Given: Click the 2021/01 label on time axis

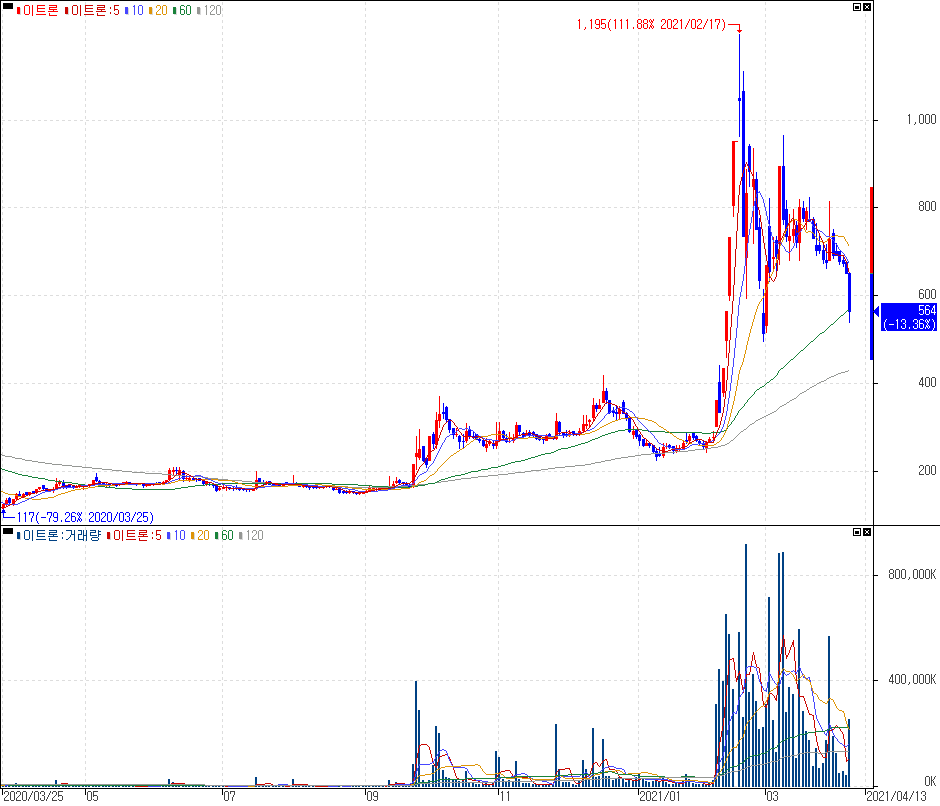Looking at the screenshot, I should (x=659, y=796).
